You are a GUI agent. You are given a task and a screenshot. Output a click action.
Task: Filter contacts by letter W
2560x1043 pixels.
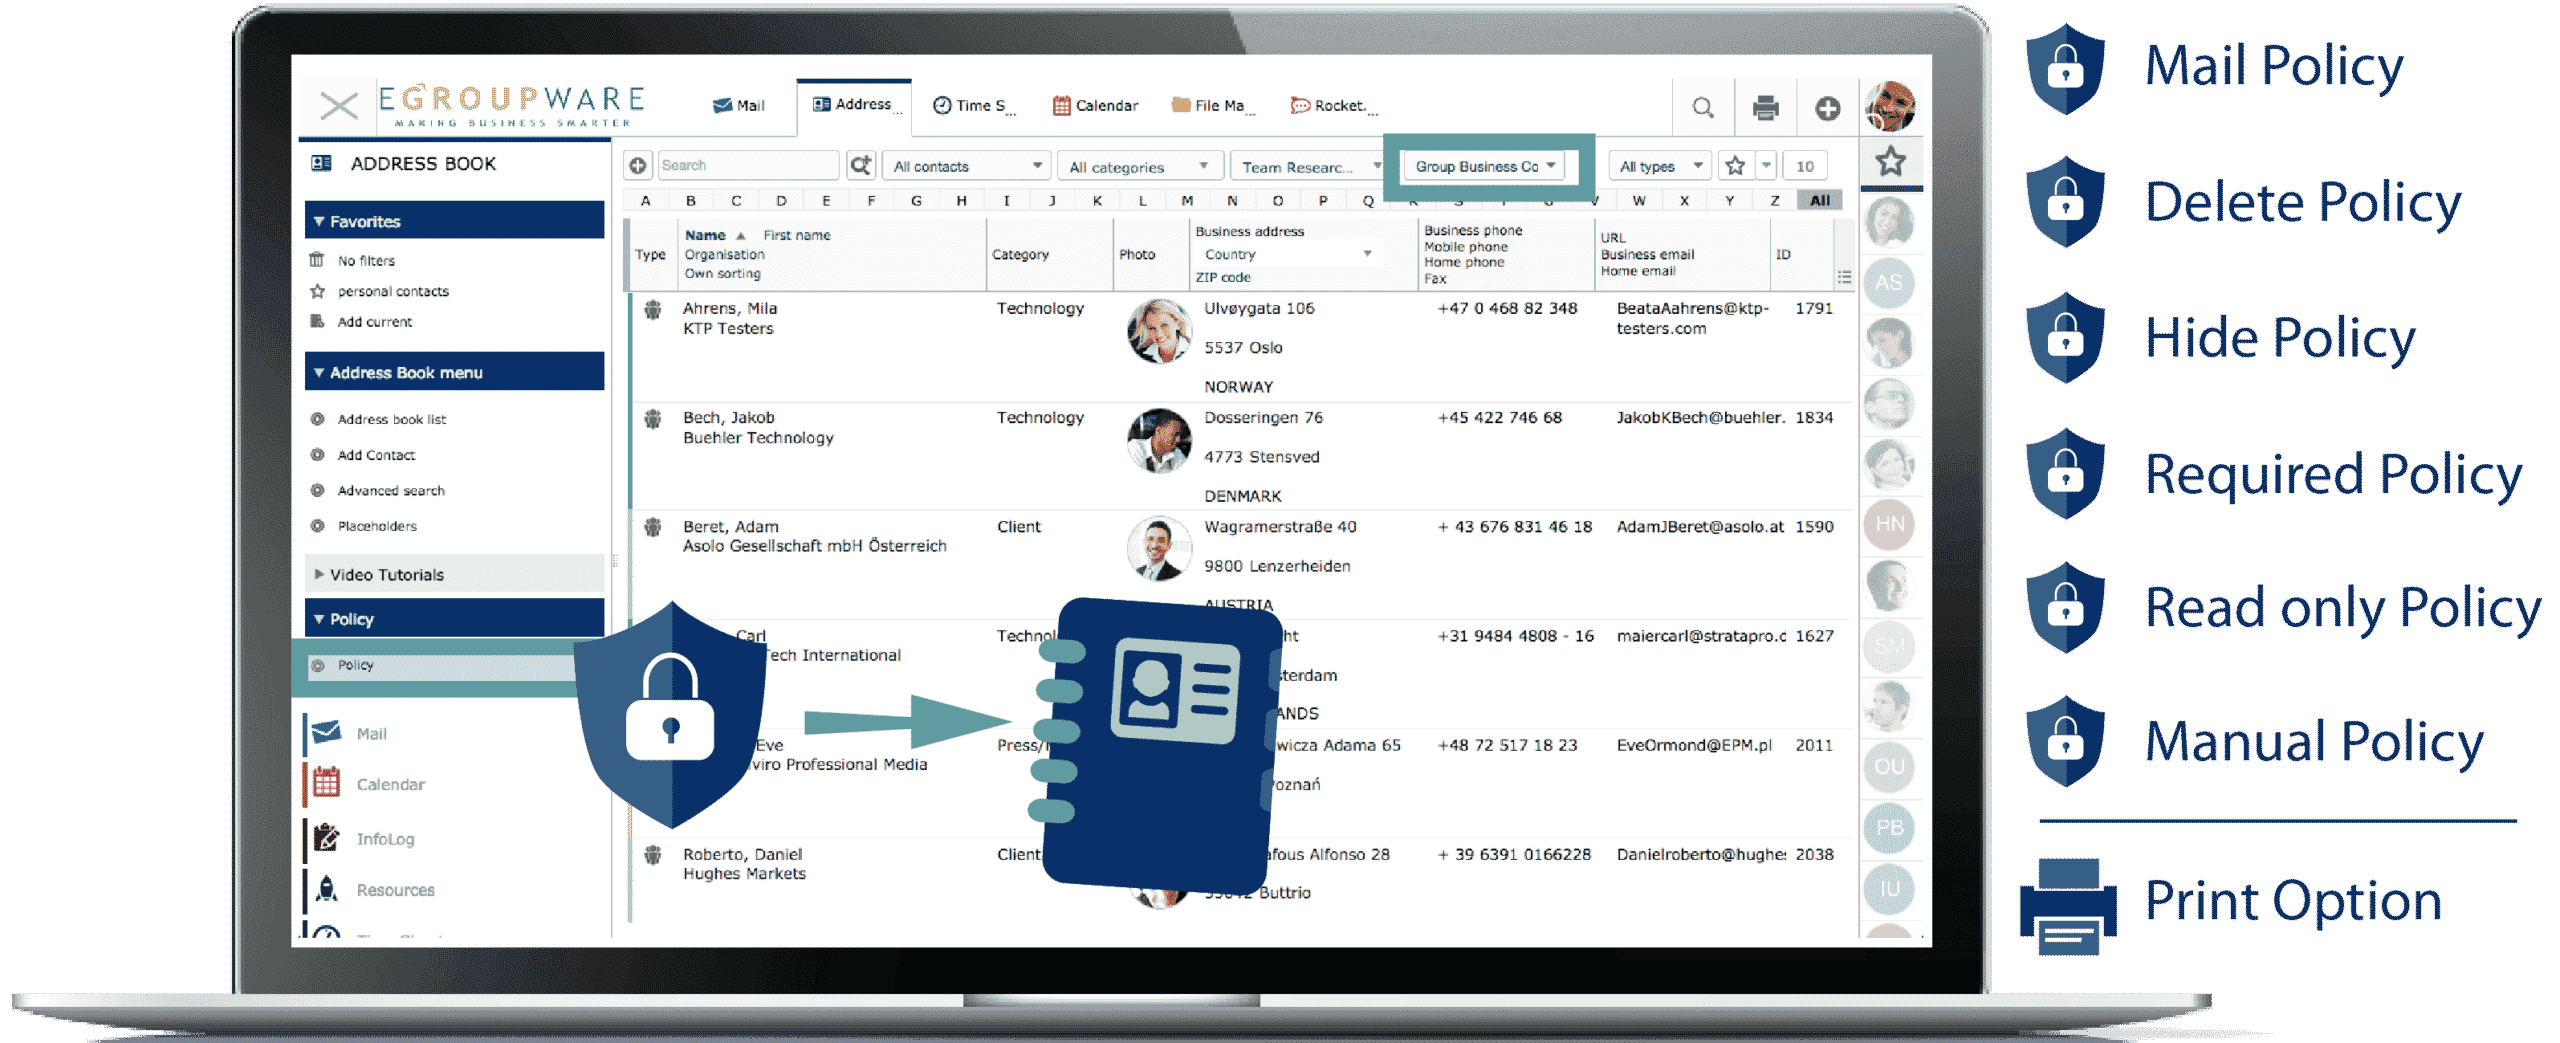tap(1639, 201)
